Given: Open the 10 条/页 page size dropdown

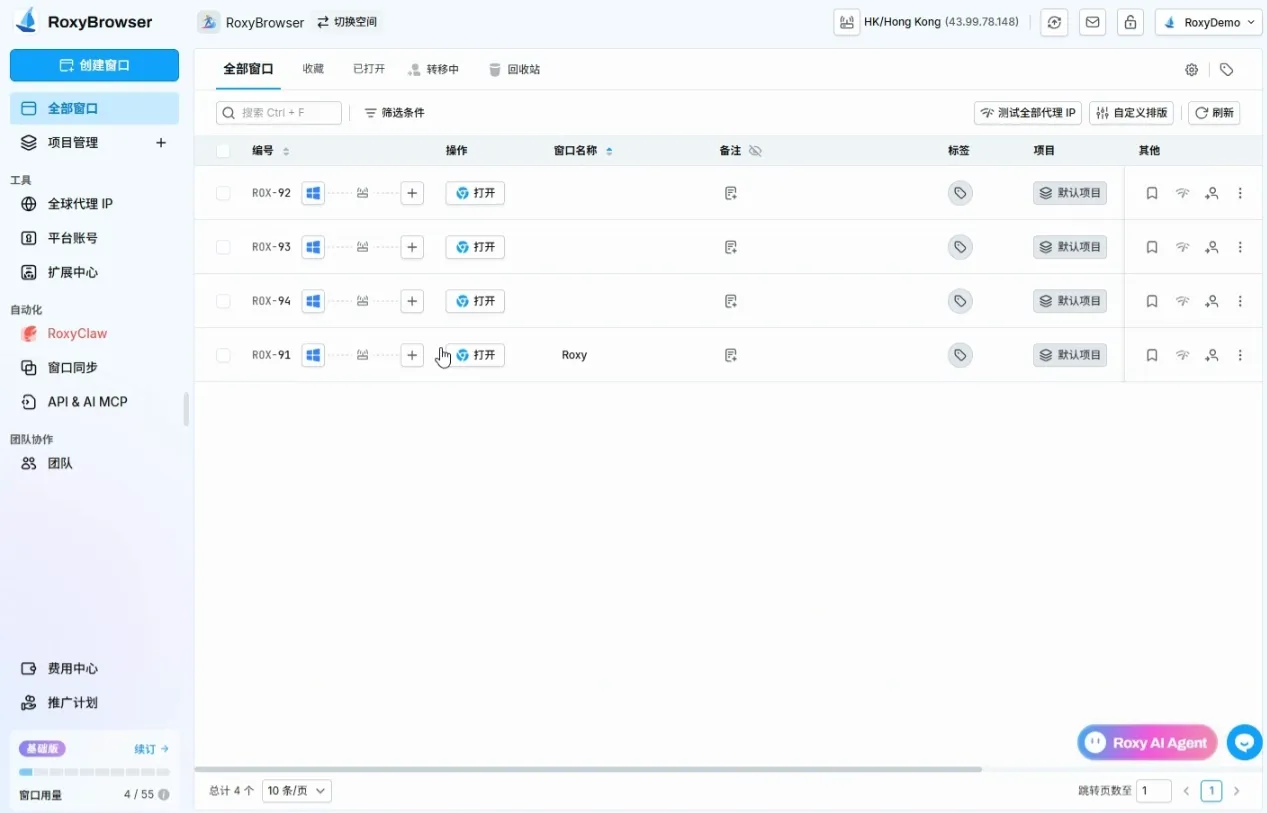Looking at the screenshot, I should click(x=296, y=791).
